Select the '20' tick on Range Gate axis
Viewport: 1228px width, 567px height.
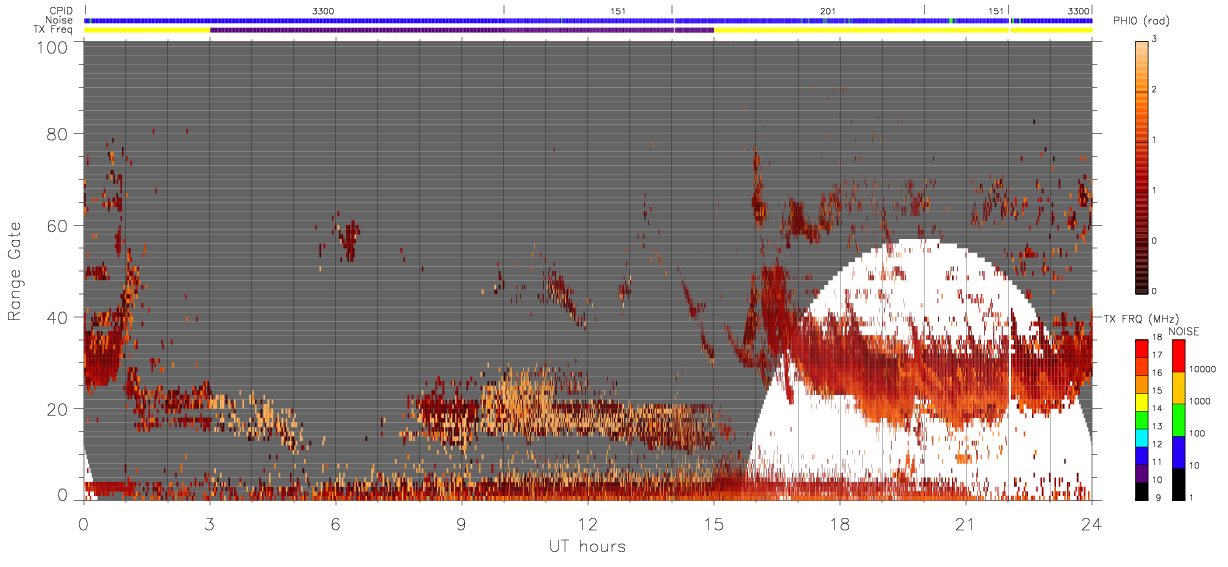pyautogui.click(x=58, y=409)
